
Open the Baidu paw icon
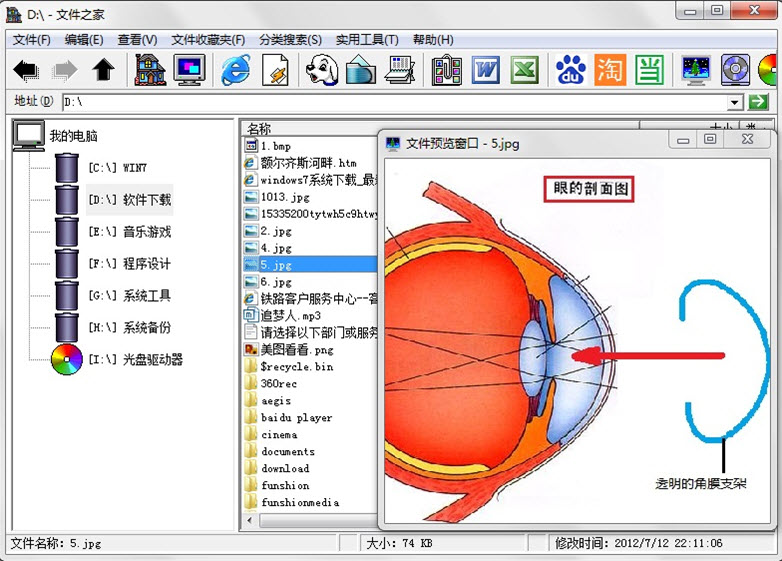point(572,70)
